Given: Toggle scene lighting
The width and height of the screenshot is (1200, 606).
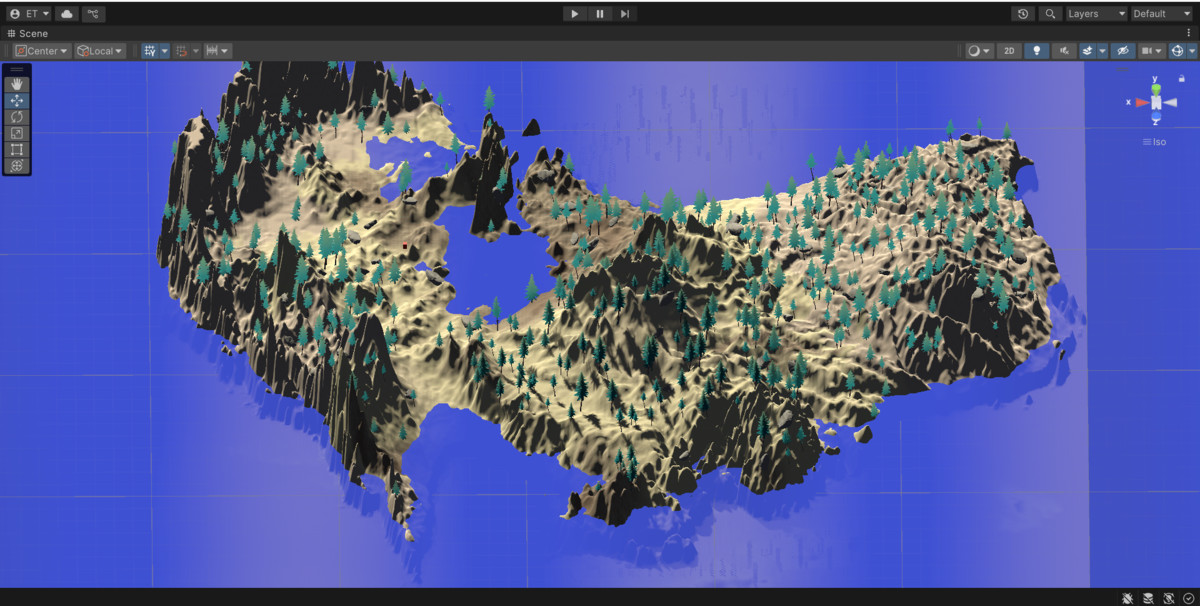Looking at the screenshot, I should coord(1037,51).
